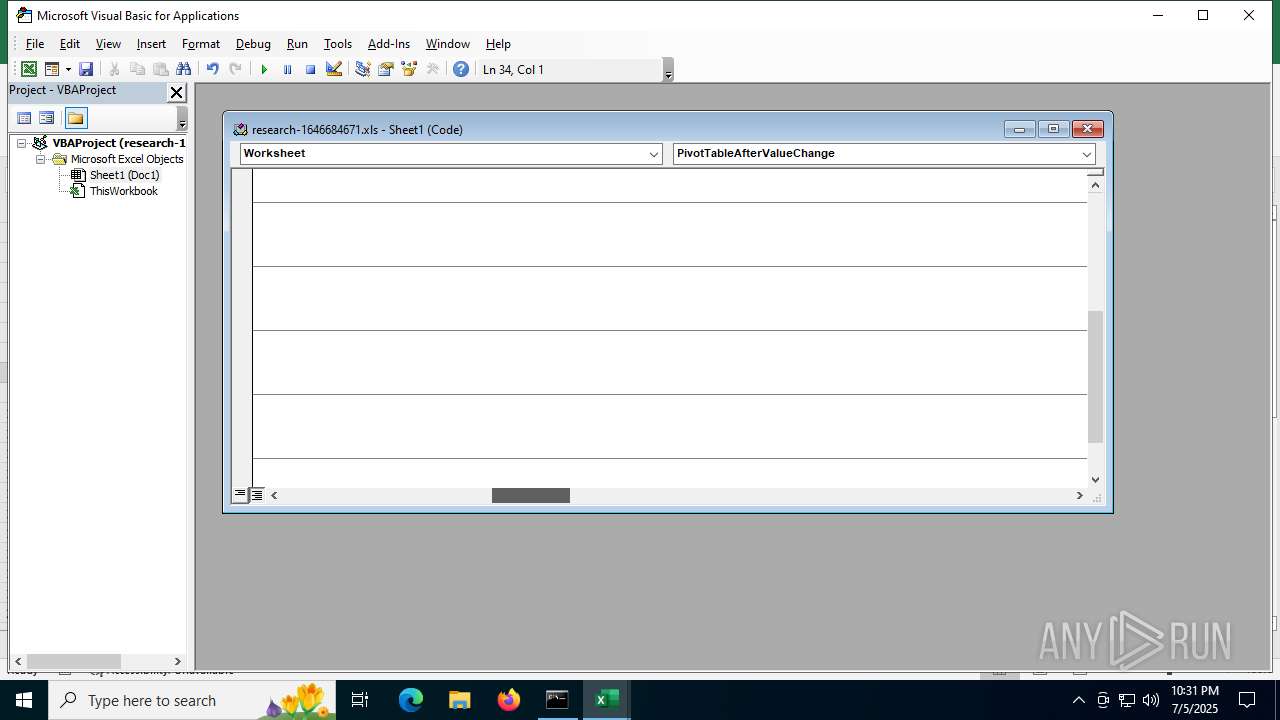This screenshot has height=720, width=1280.
Task: Open the Project Explorer toolbar icon
Action: [x=362, y=69]
